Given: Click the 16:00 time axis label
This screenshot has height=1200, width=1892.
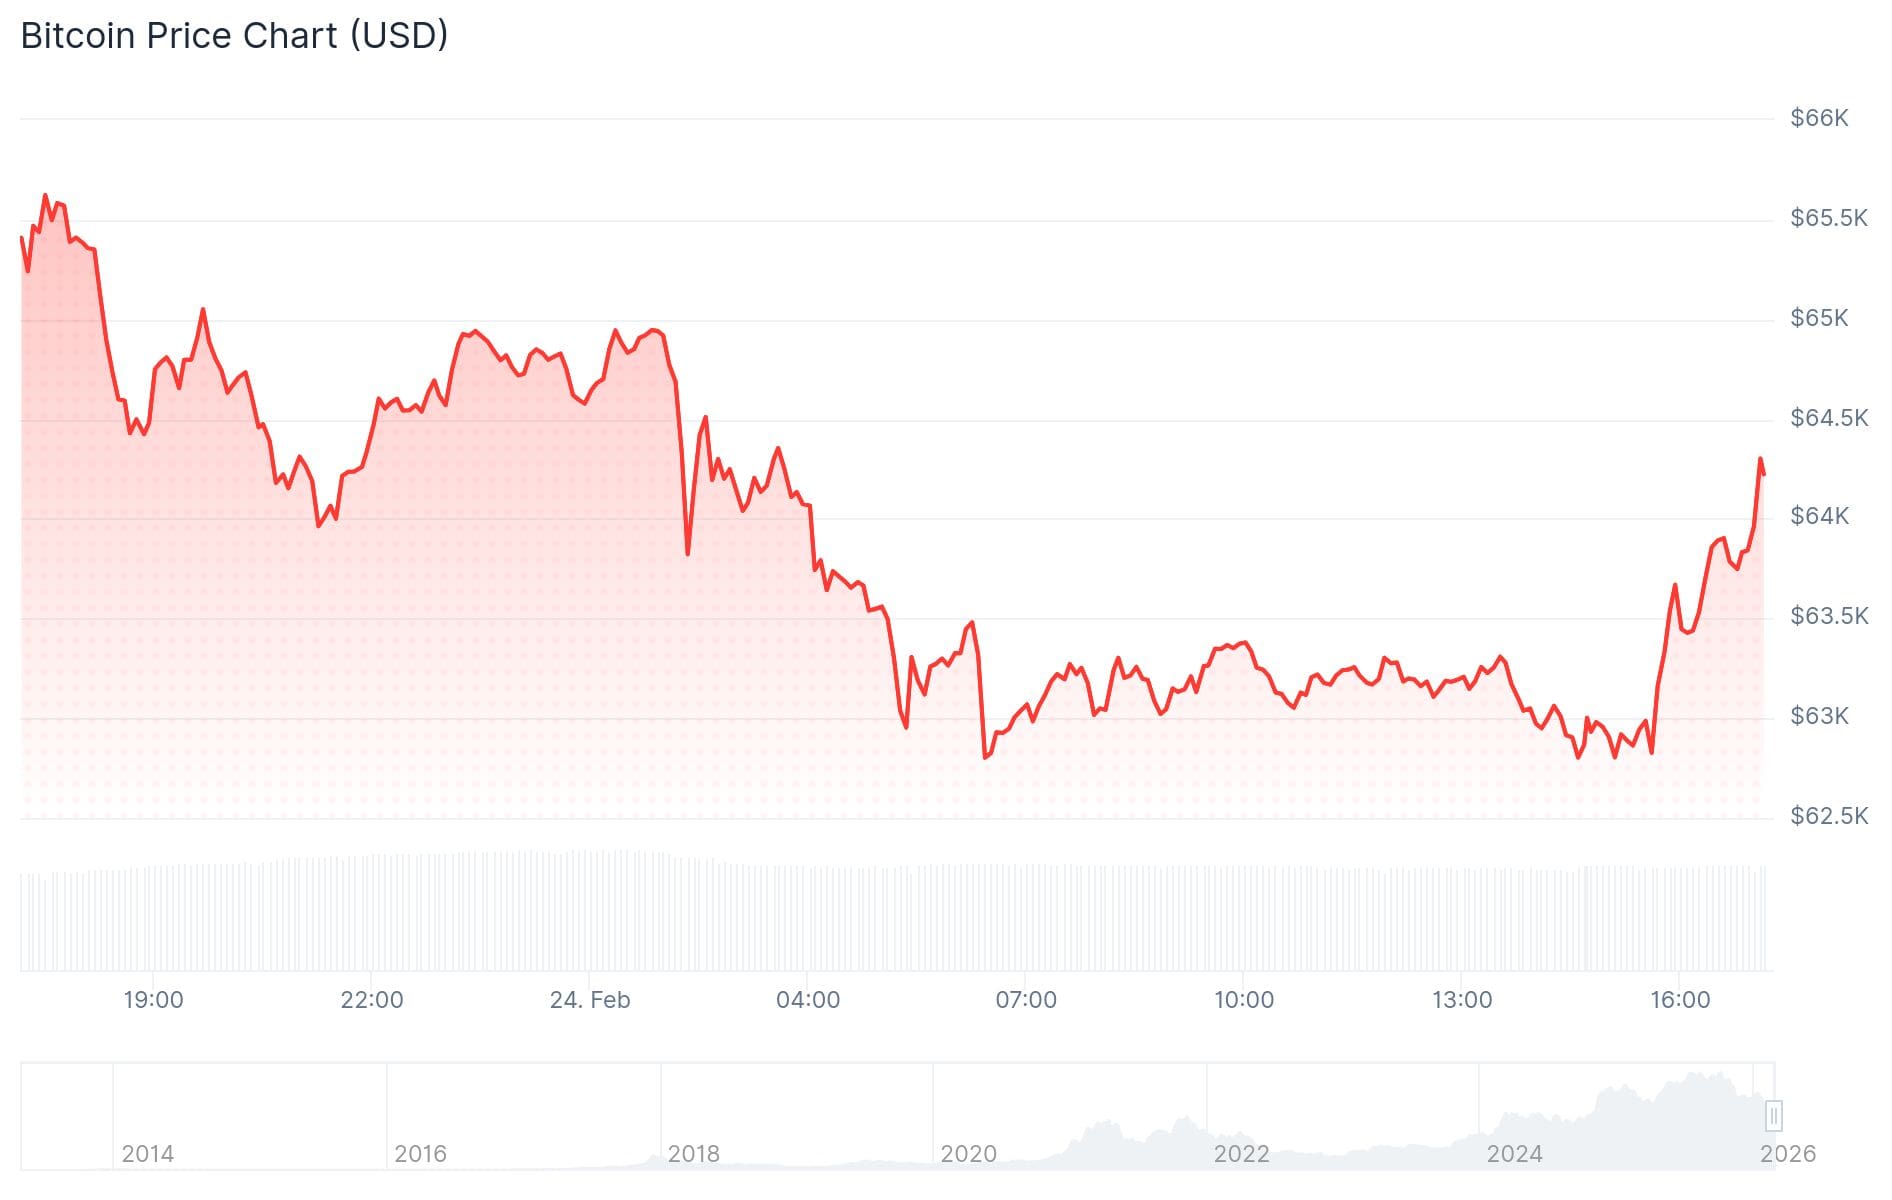Looking at the screenshot, I should coord(1680,1000).
